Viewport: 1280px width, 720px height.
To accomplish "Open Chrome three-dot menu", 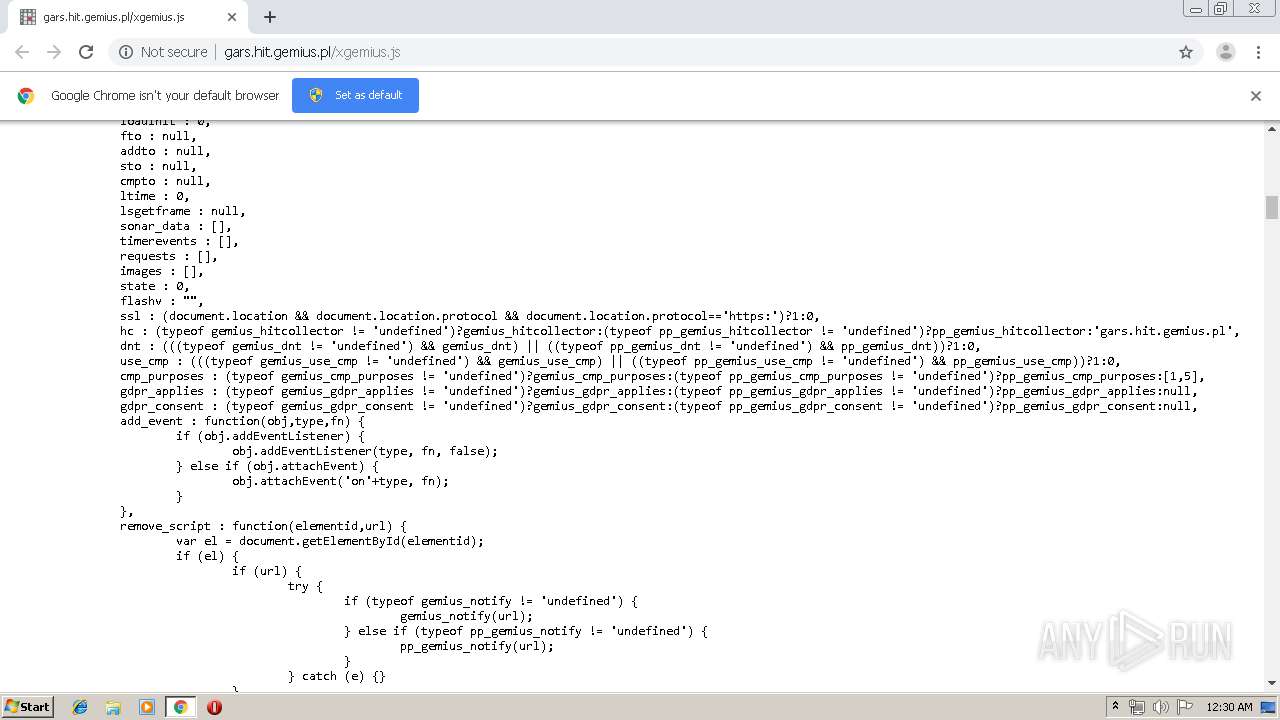I will [1258, 52].
